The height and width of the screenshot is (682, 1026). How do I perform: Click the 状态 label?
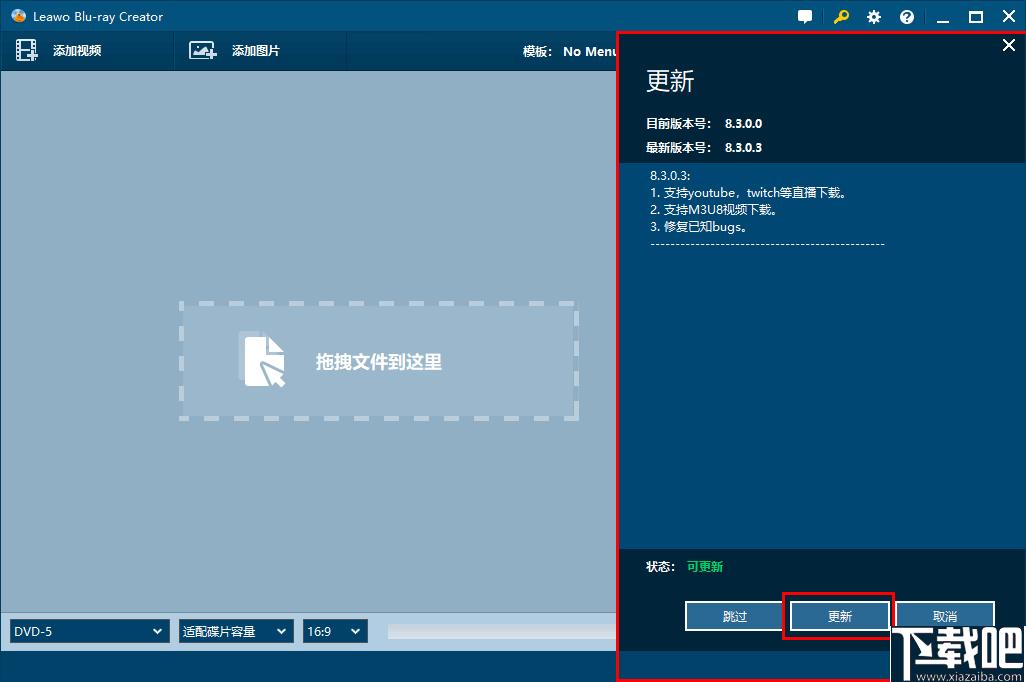click(x=660, y=566)
